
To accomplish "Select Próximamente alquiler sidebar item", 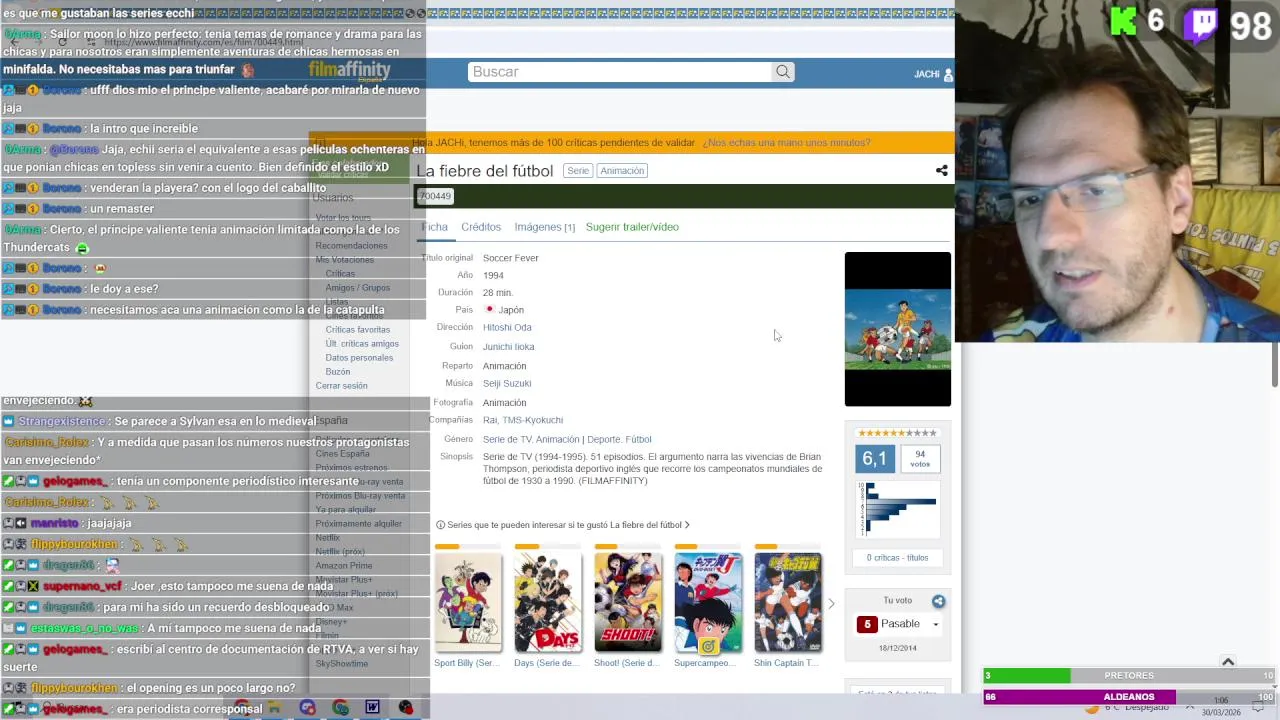I will (x=358, y=524).
